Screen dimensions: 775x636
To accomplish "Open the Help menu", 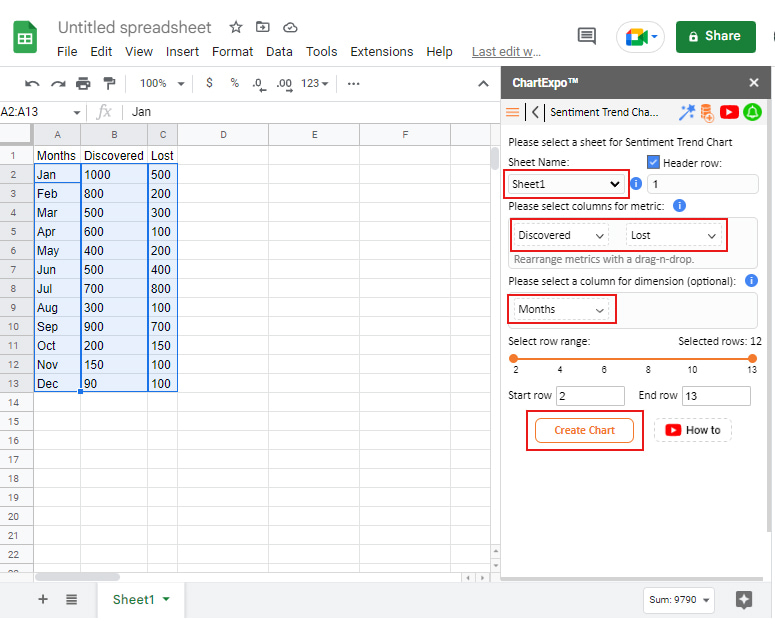I will coord(439,51).
